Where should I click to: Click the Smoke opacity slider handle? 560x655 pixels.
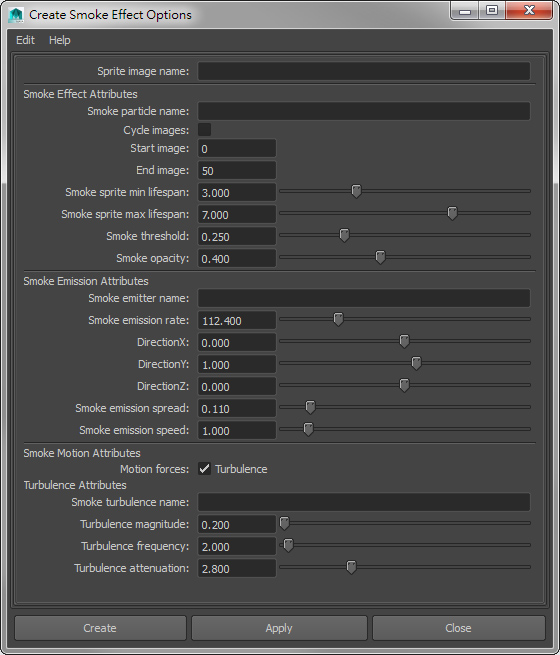(x=380, y=257)
